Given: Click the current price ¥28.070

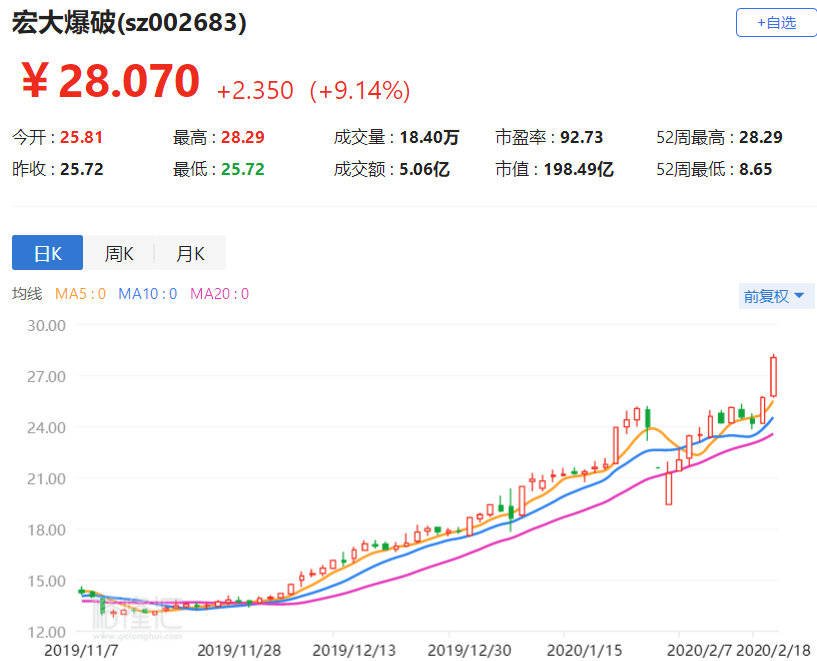Looking at the screenshot, I should (110, 80).
